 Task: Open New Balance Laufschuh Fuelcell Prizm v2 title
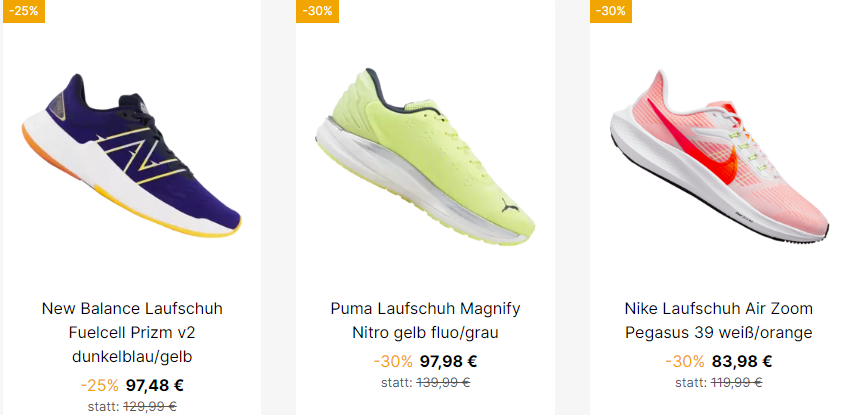tap(132, 332)
